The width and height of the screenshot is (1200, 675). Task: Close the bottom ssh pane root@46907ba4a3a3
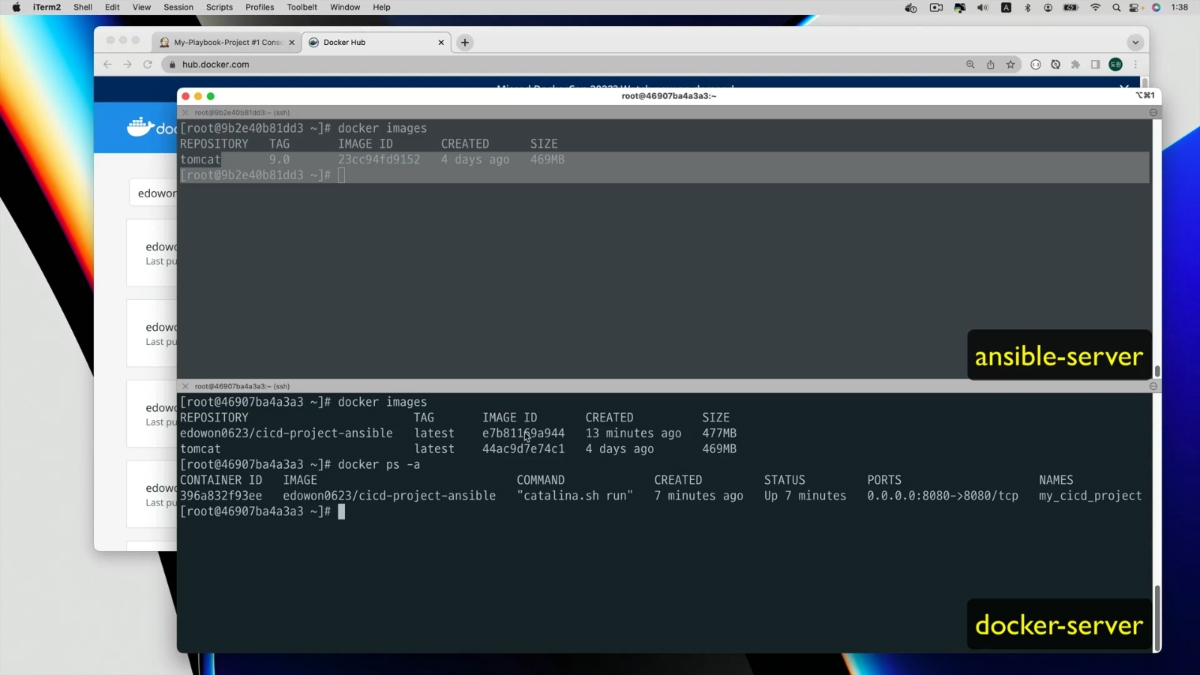[185, 386]
